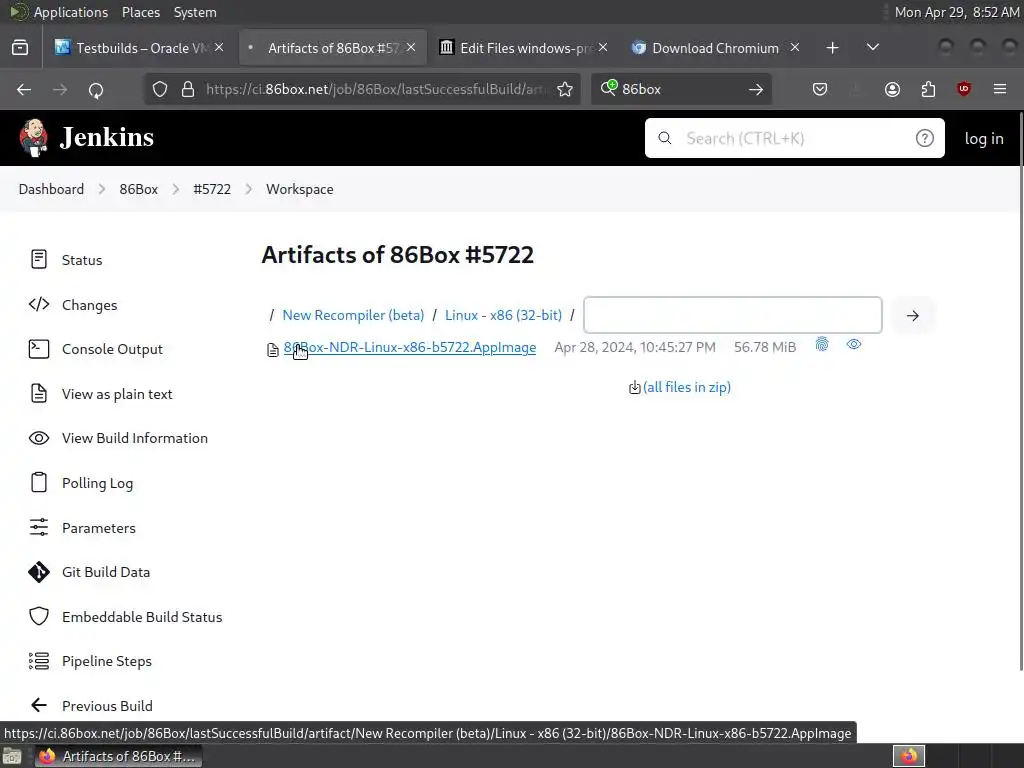This screenshot has width=1024, height=768.
Task: Click the show desktop icon in bottom panel
Action: pyautogui.click(x=12, y=756)
